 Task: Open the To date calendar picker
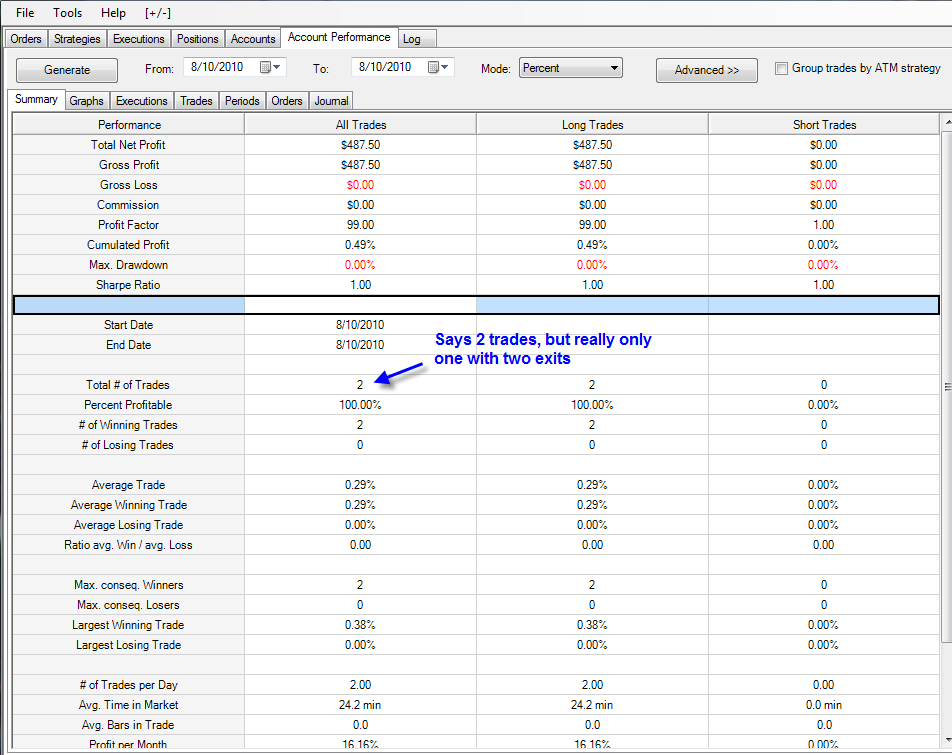pos(438,67)
